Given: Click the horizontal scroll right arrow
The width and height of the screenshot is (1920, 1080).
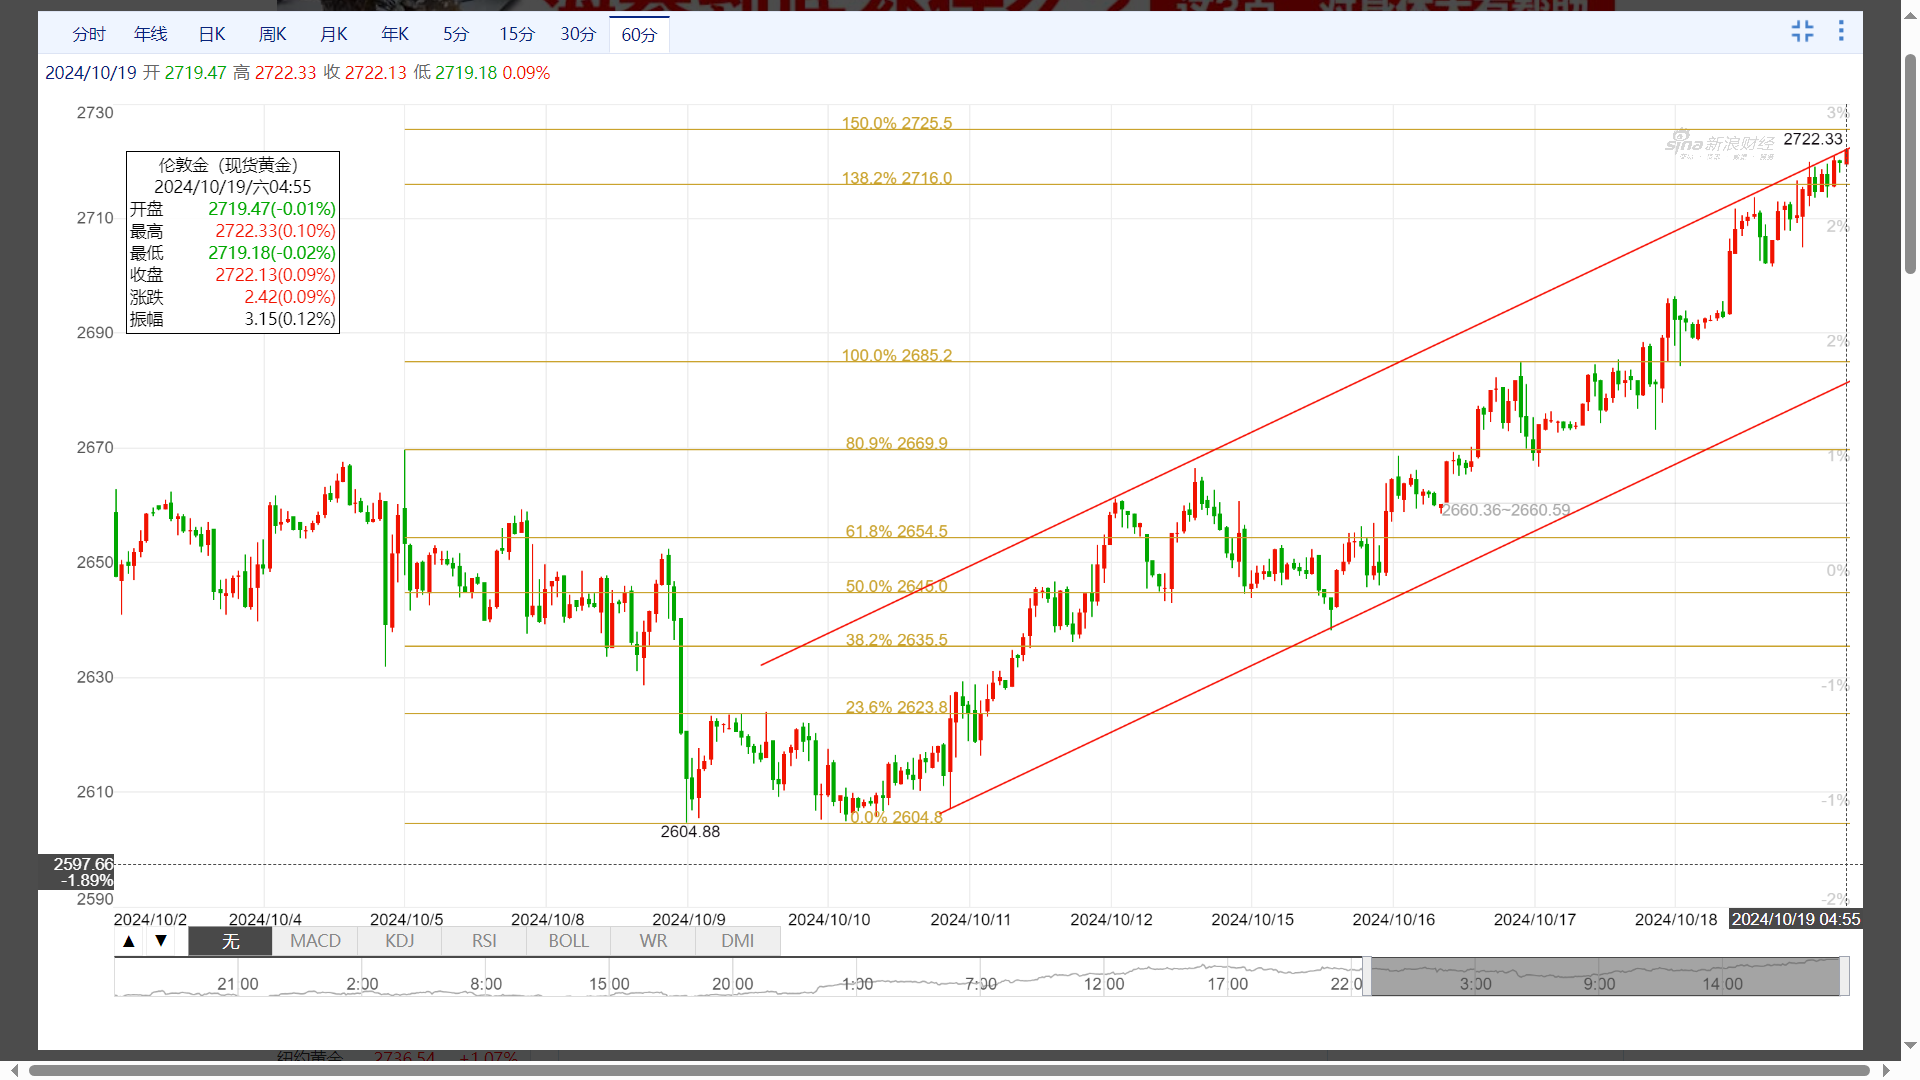Looking at the screenshot, I should pyautogui.click(x=1886, y=1070).
